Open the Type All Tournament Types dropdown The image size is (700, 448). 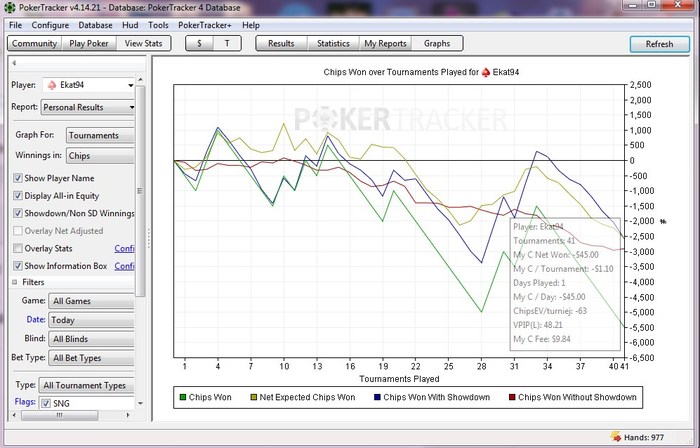(x=87, y=385)
